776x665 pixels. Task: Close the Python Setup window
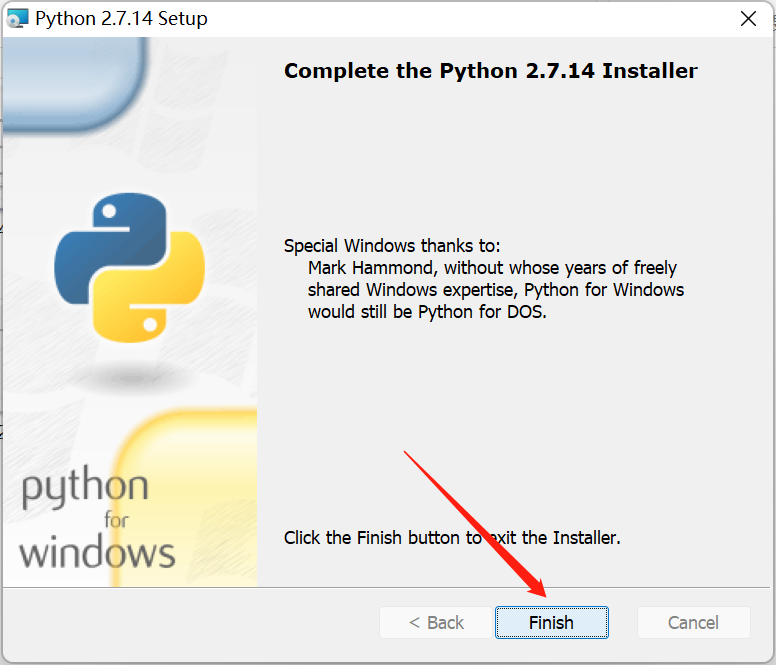tap(747, 19)
